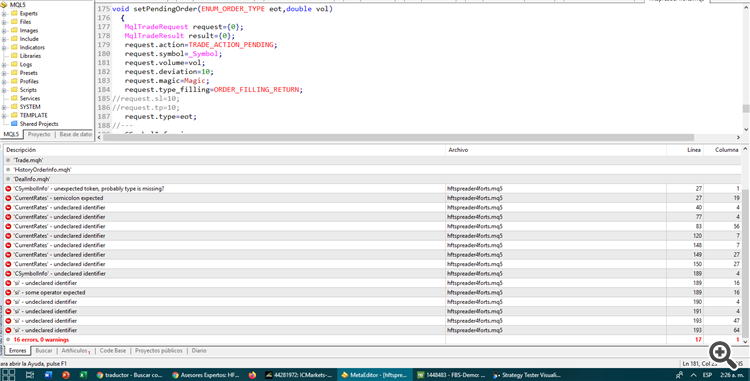Click the Indicators folder icon
The width and height of the screenshot is (750, 381).
[x=14, y=47]
